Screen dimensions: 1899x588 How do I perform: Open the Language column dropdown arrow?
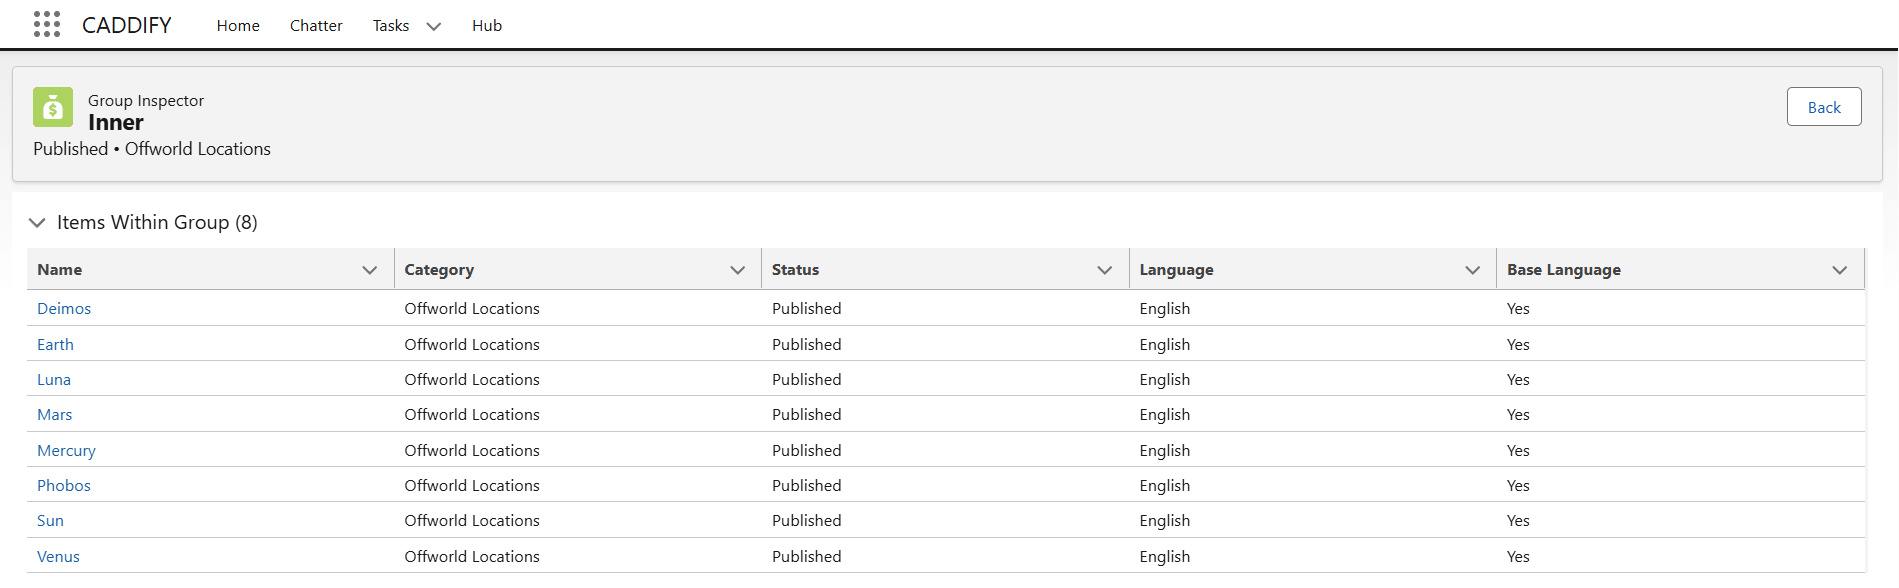1473,270
